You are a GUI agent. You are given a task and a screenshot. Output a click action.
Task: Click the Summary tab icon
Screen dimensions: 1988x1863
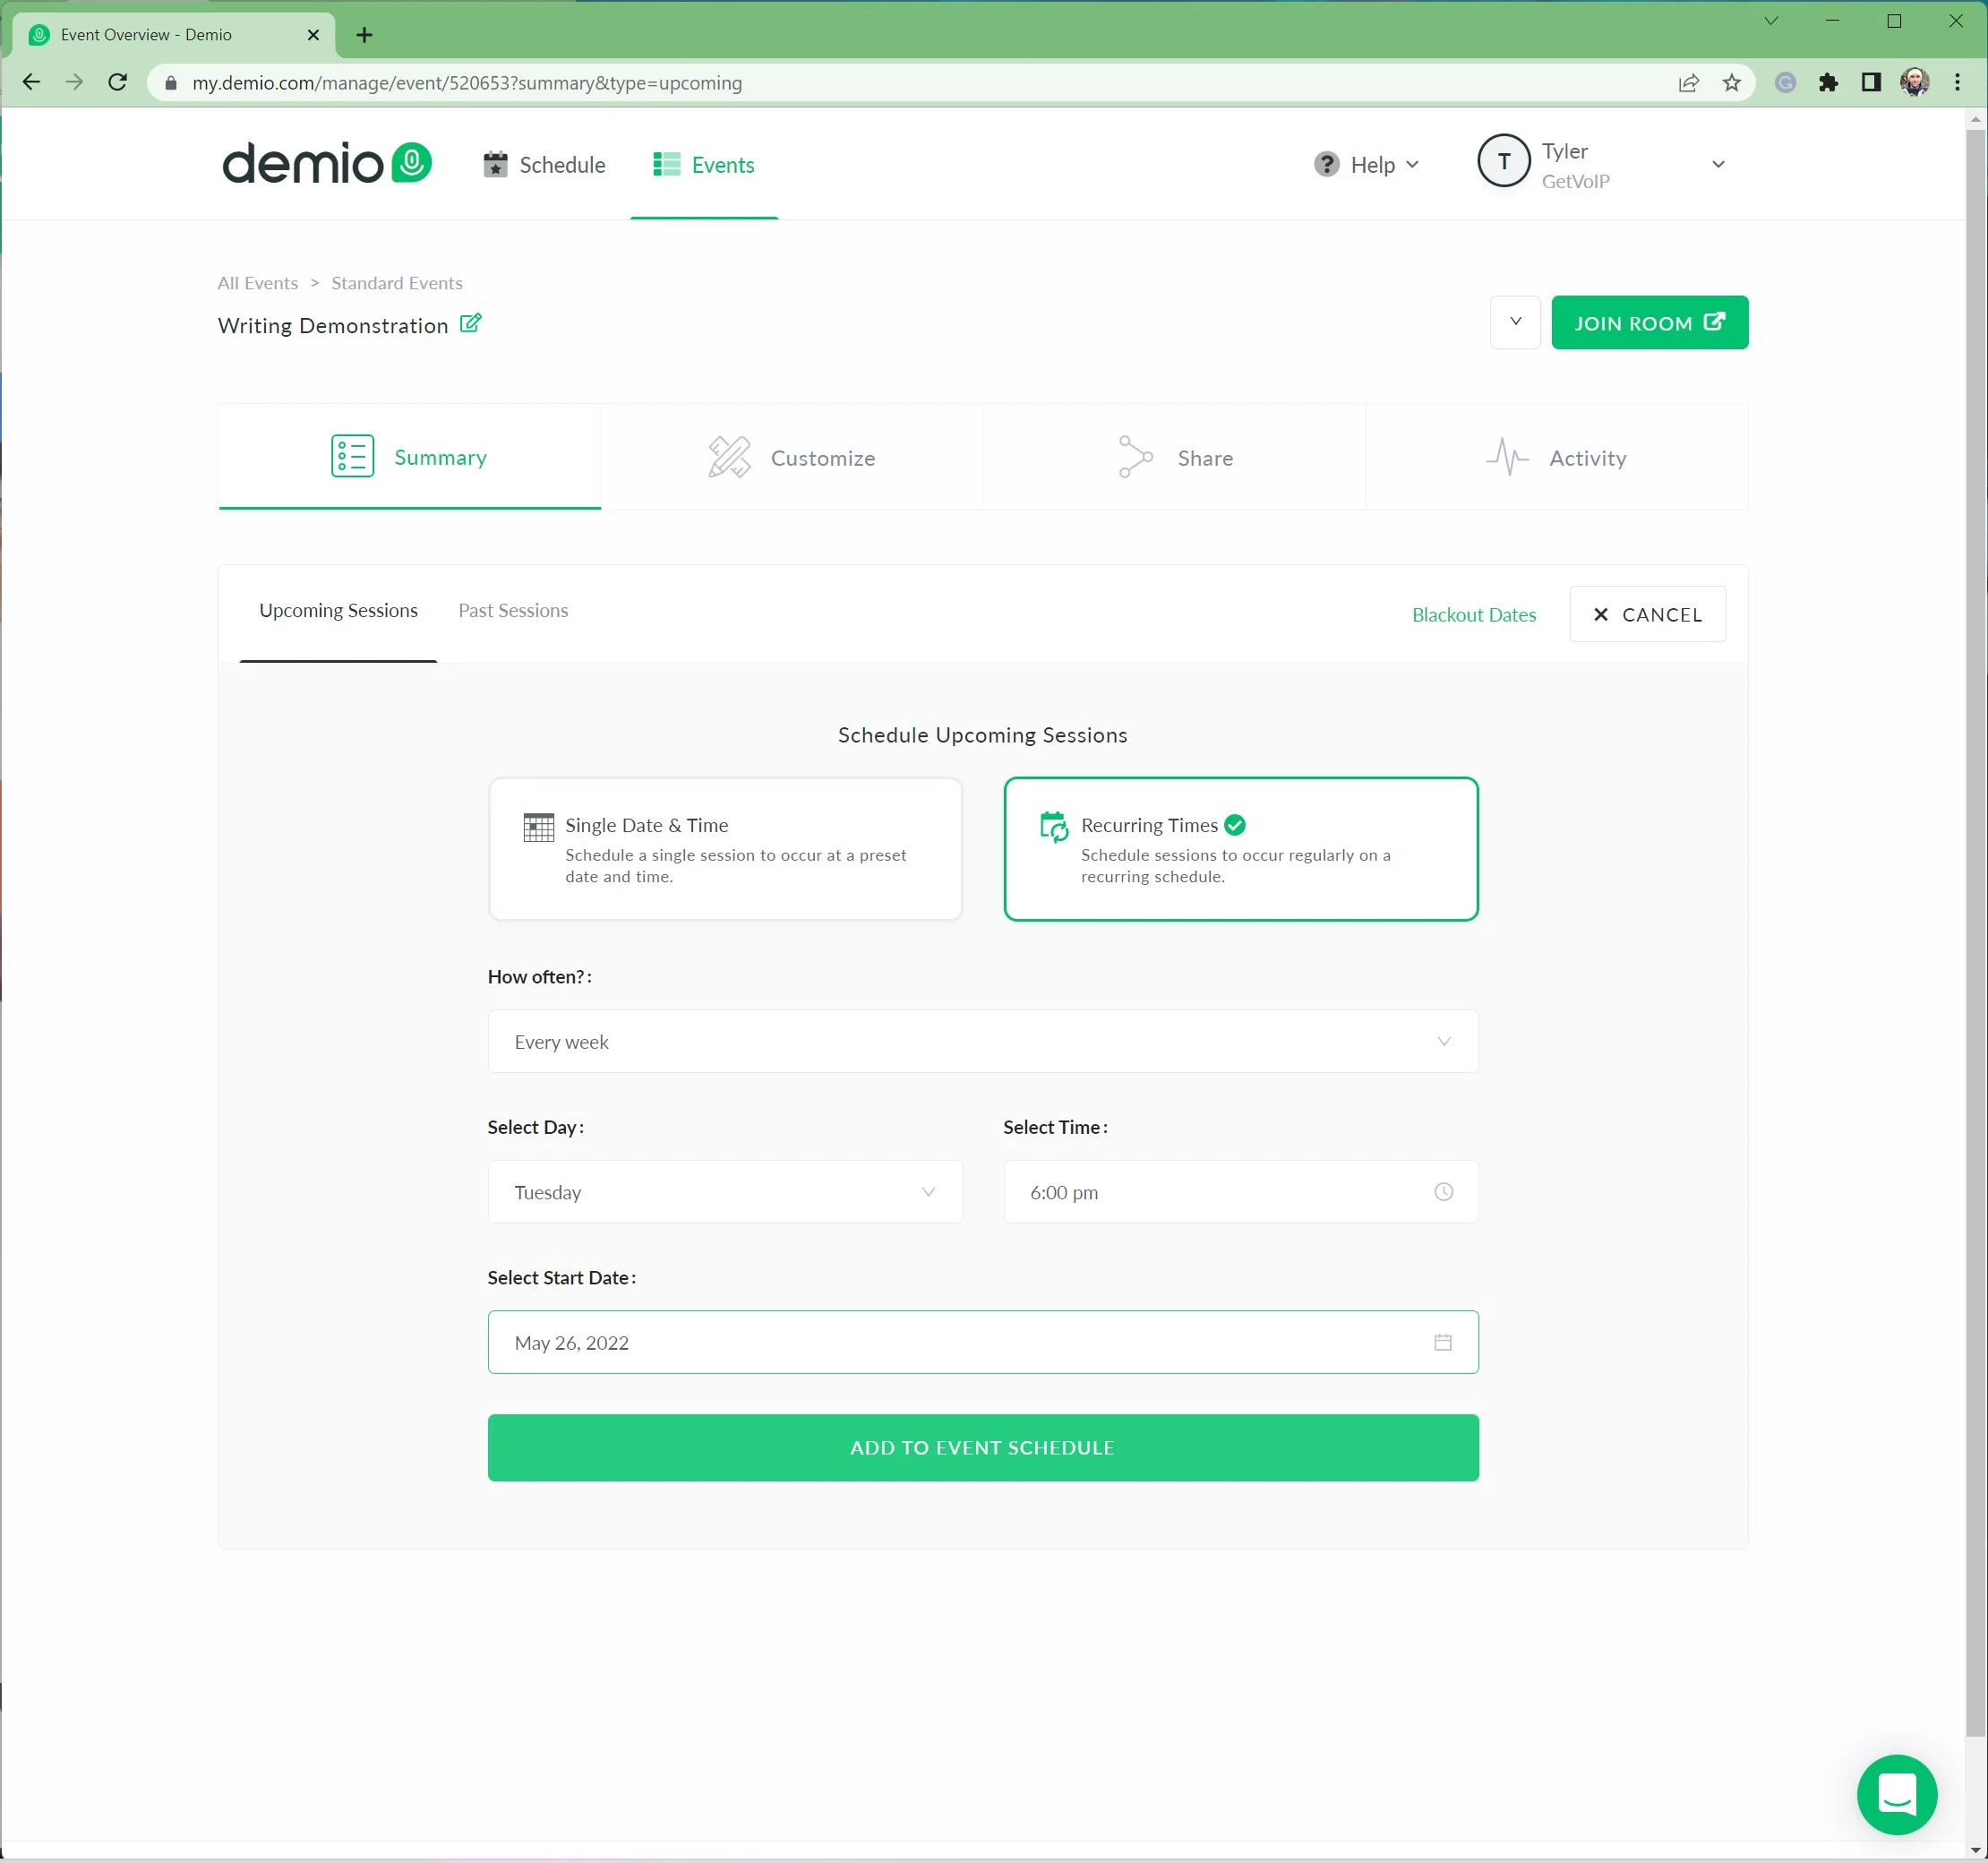tap(350, 455)
